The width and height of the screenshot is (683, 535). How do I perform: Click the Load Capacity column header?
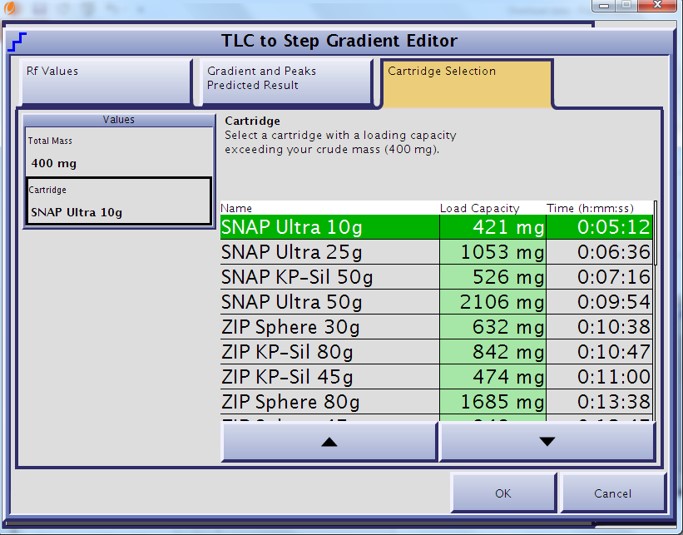pyautogui.click(x=480, y=208)
